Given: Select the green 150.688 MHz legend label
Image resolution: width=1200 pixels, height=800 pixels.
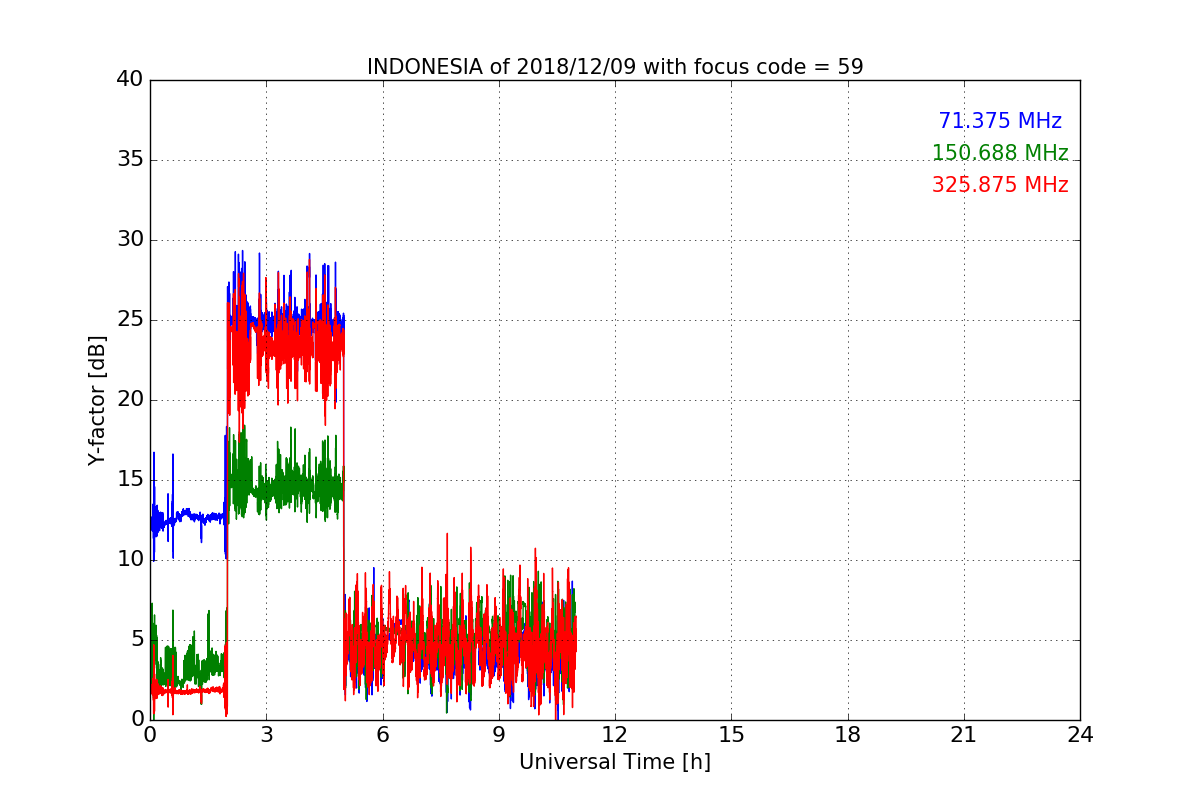Looking at the screenshot, I should point(1000,153).
